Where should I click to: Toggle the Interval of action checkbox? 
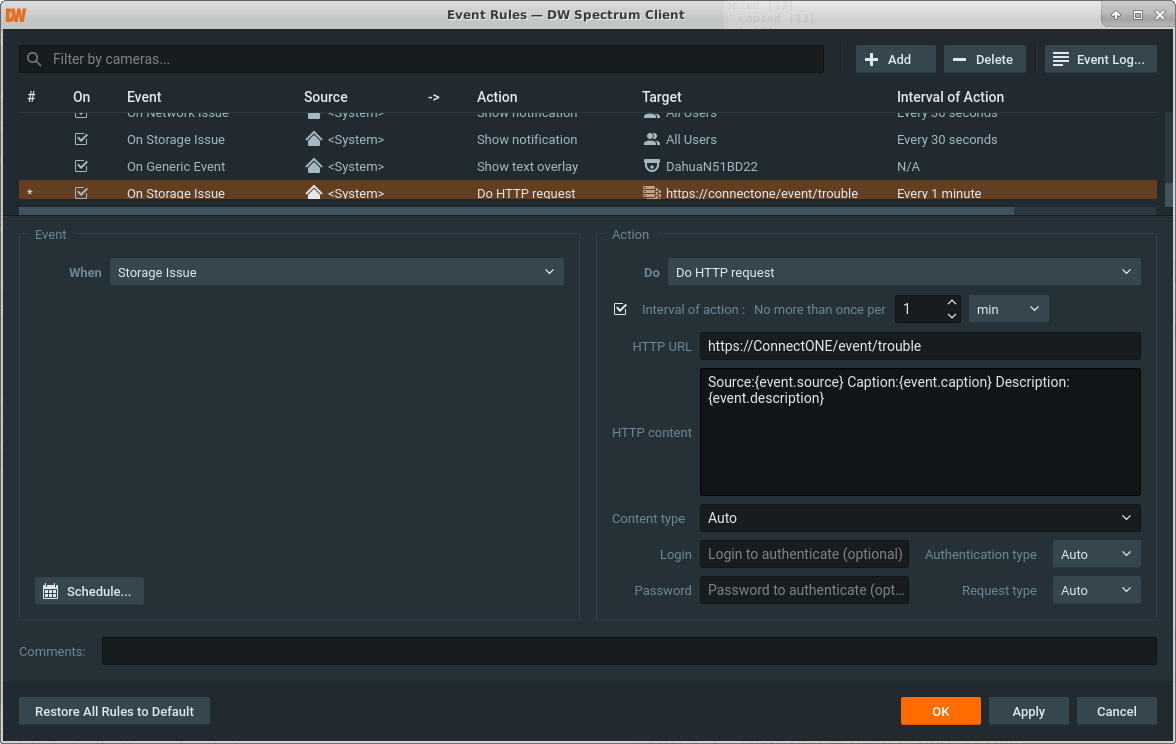click(x=620, y=309)
